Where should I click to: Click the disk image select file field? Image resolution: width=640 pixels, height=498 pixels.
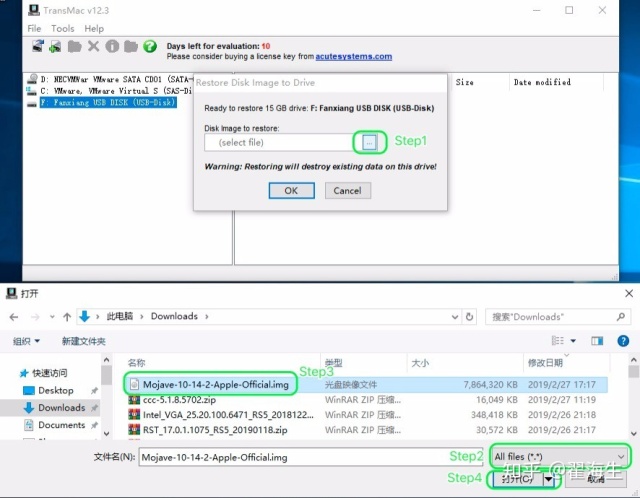(279, 142)
